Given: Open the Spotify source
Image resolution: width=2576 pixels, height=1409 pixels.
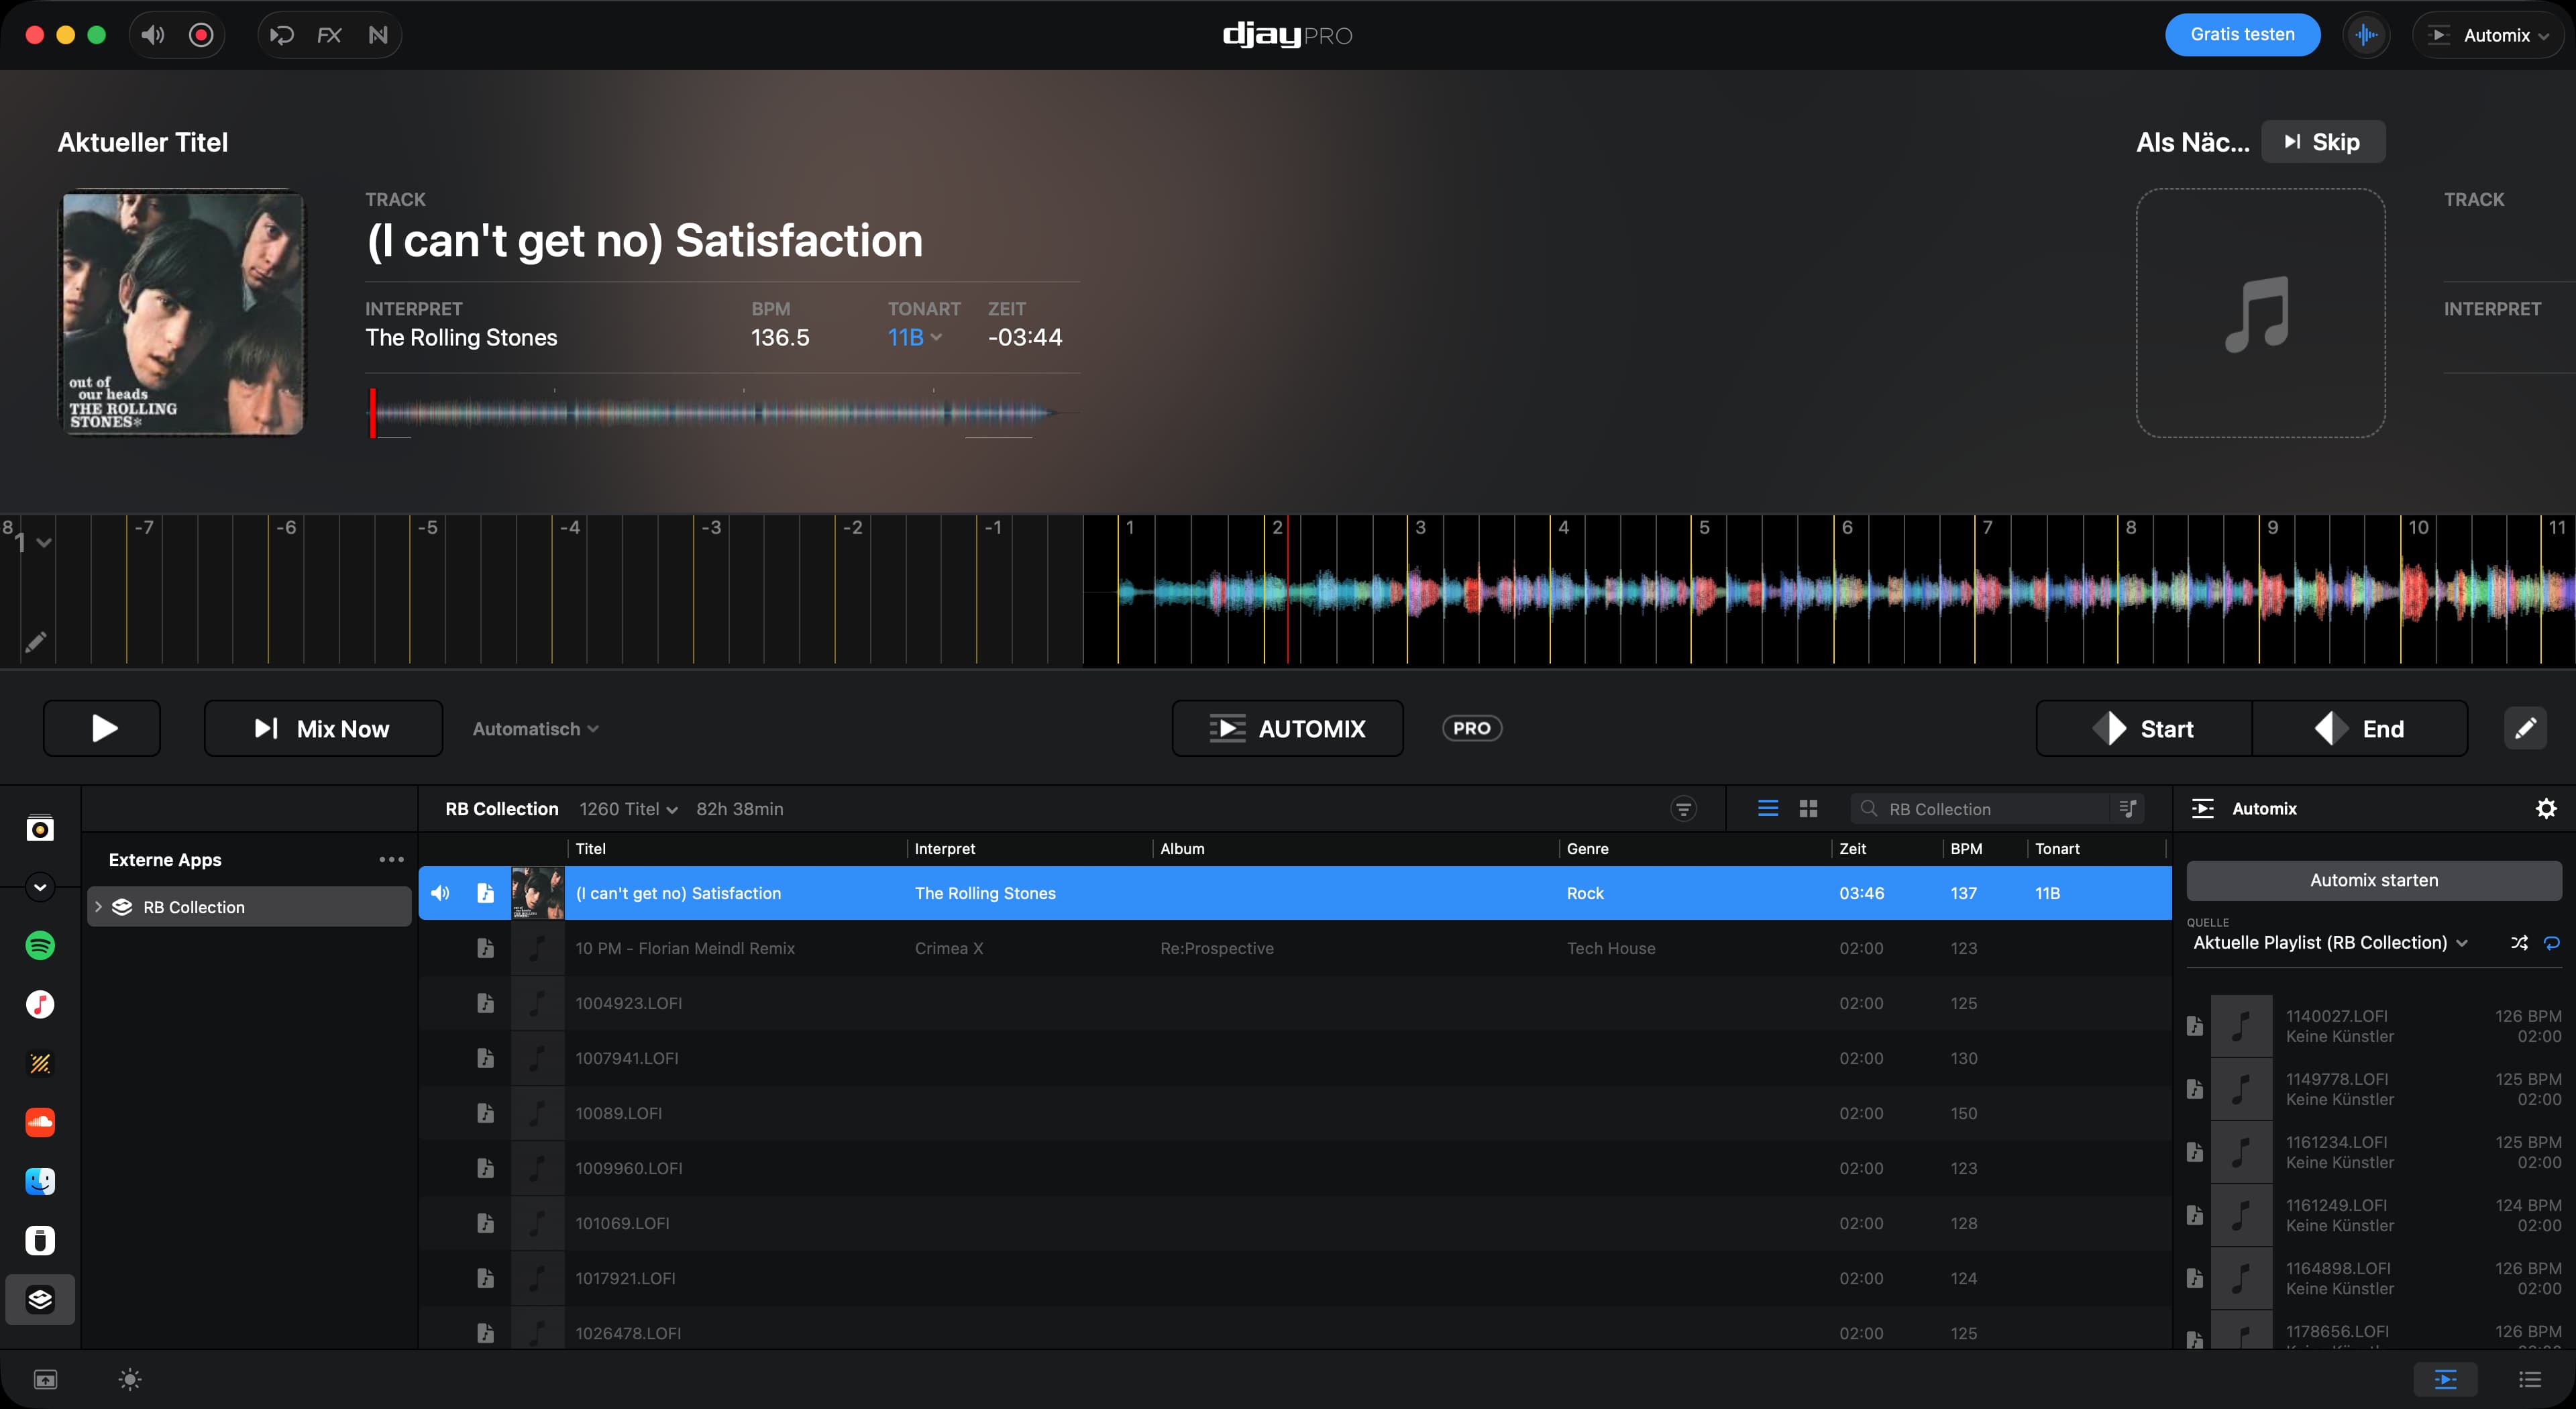Looking at the screenshot, I should (40, 945).
